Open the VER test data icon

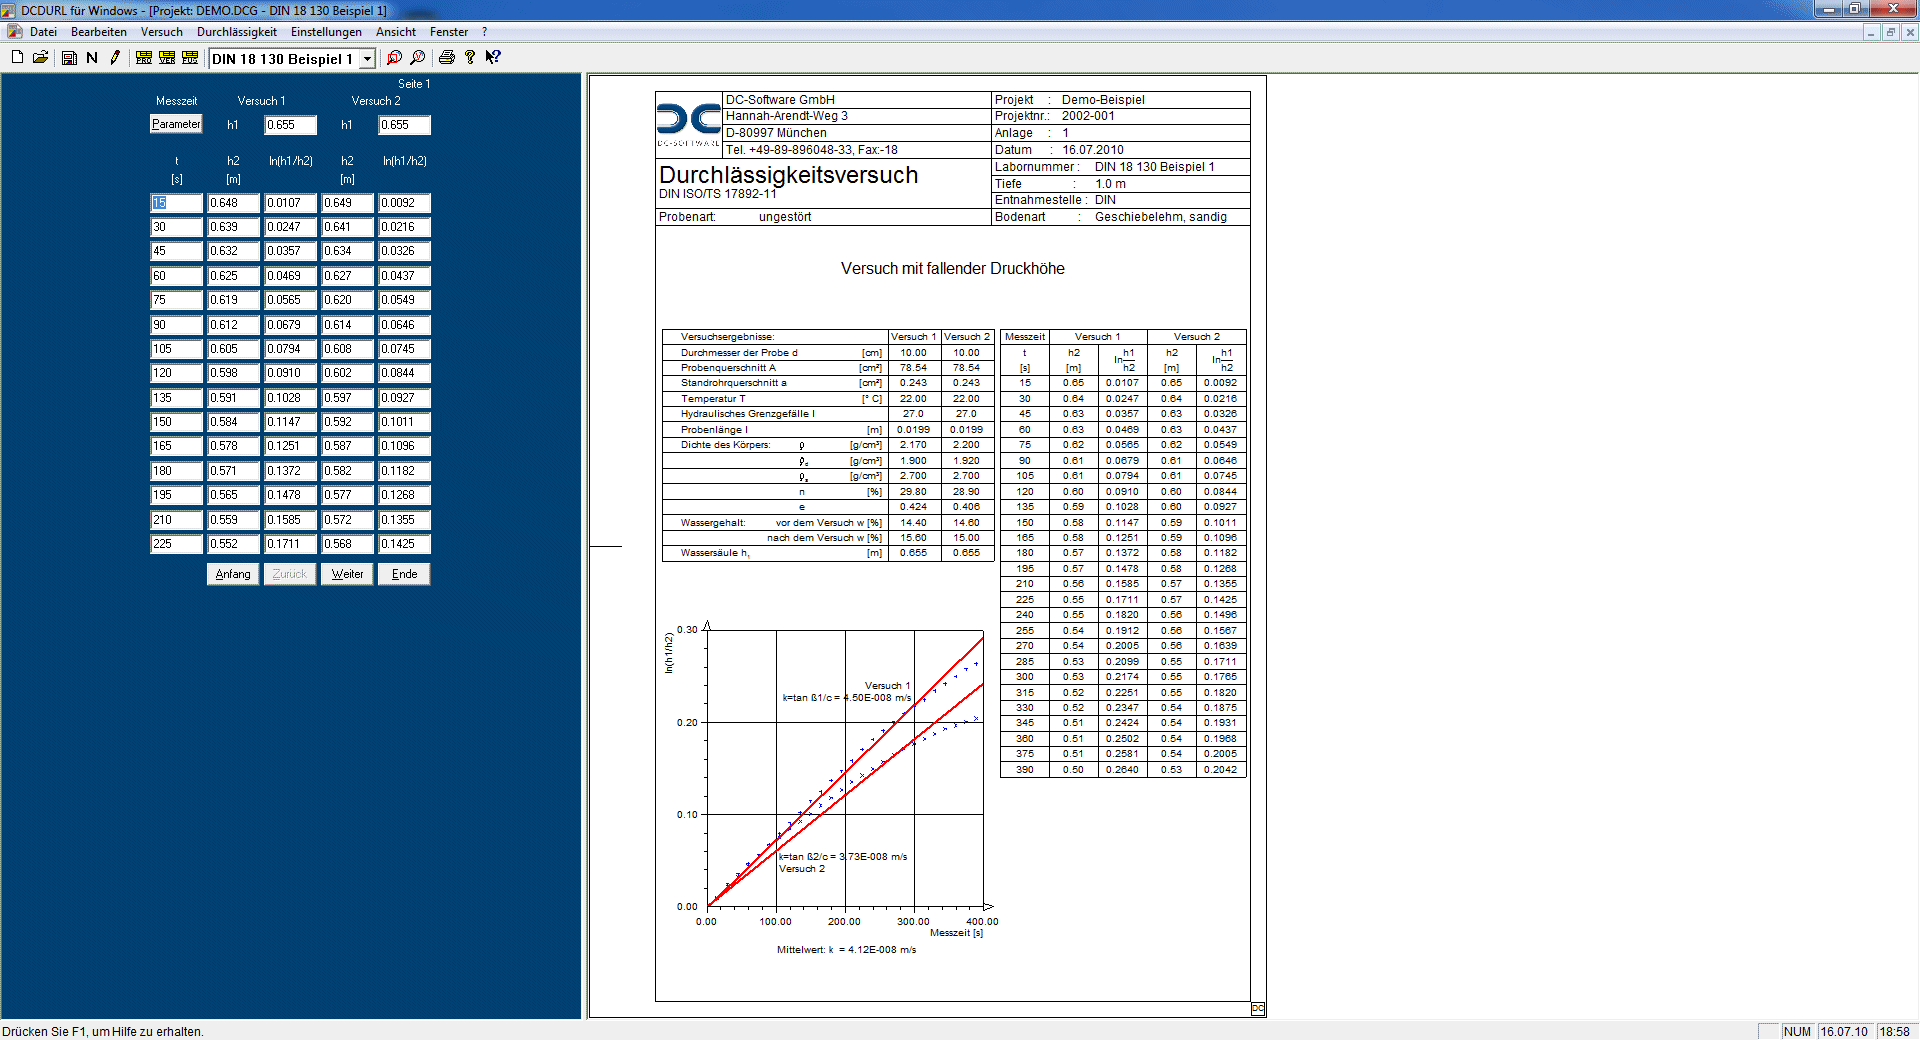click(167, 57)
